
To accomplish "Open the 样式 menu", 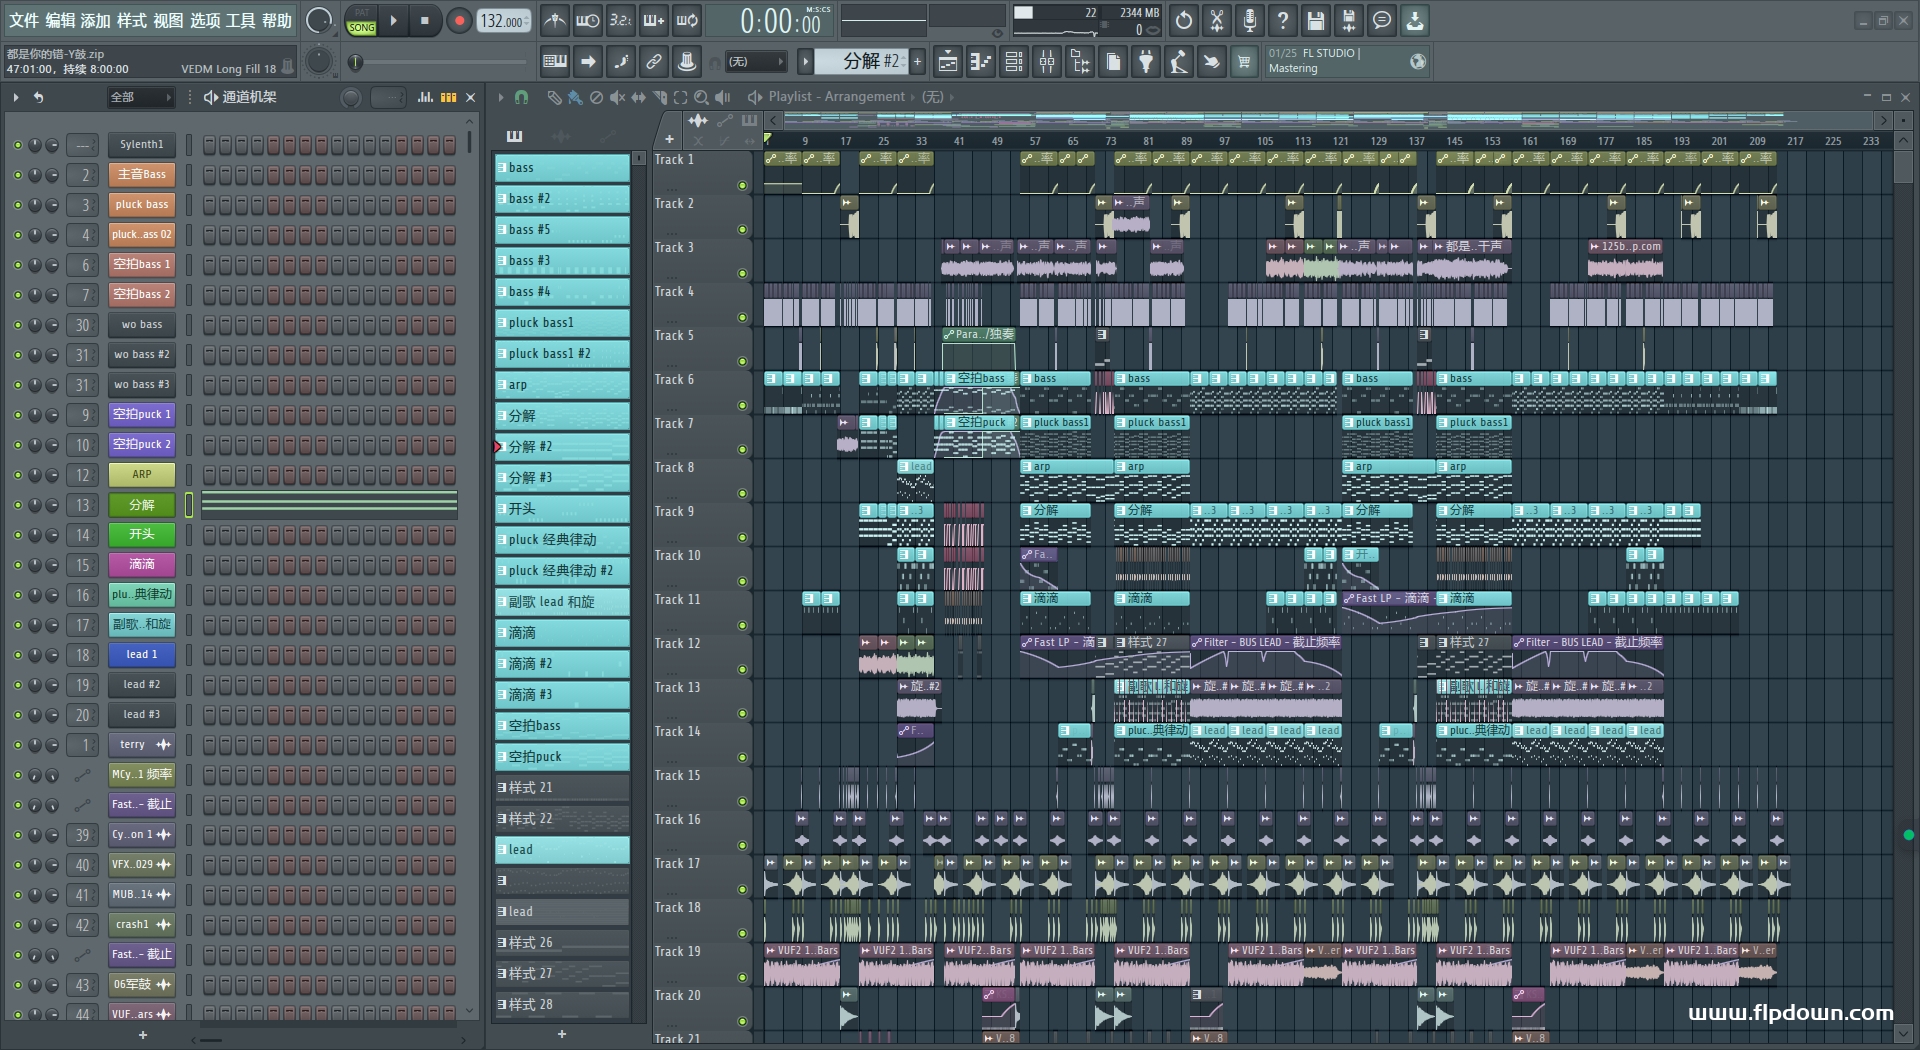I will pos(131,20).
